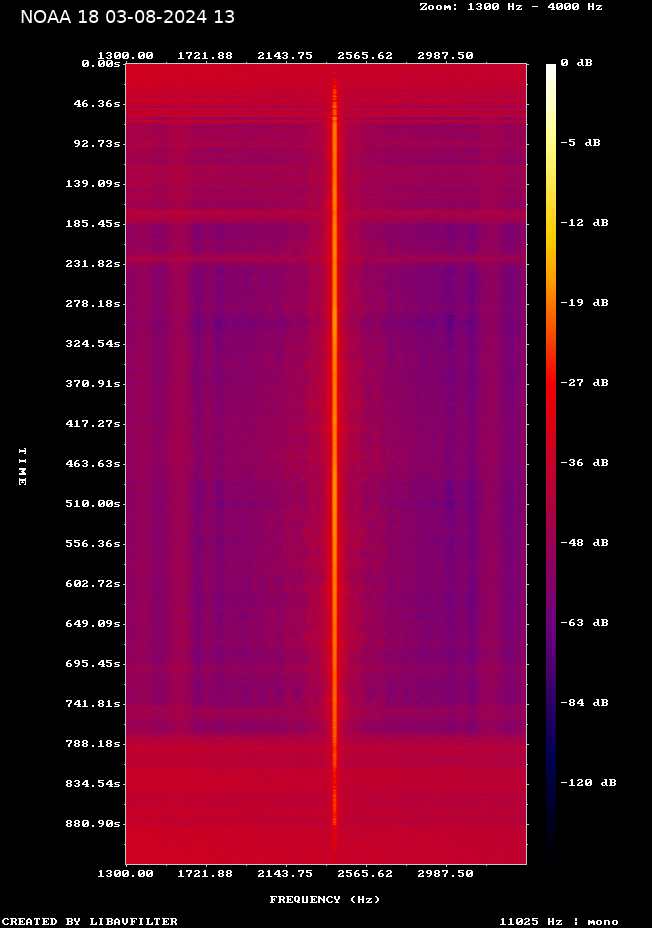
Task: Click the vertical TIME axis title
Action: (x=22, y=466)
